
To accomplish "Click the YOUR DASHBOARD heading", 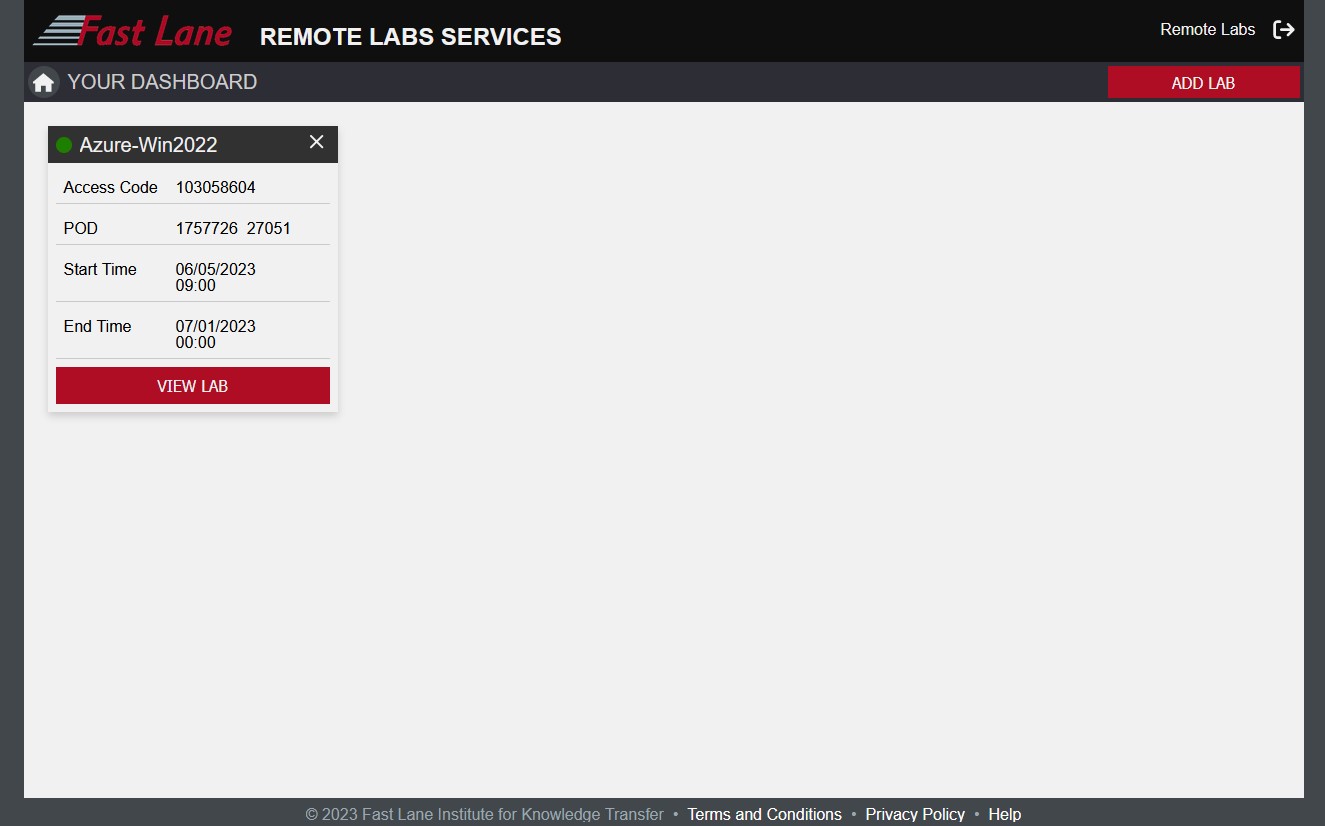I will (162, 82).
